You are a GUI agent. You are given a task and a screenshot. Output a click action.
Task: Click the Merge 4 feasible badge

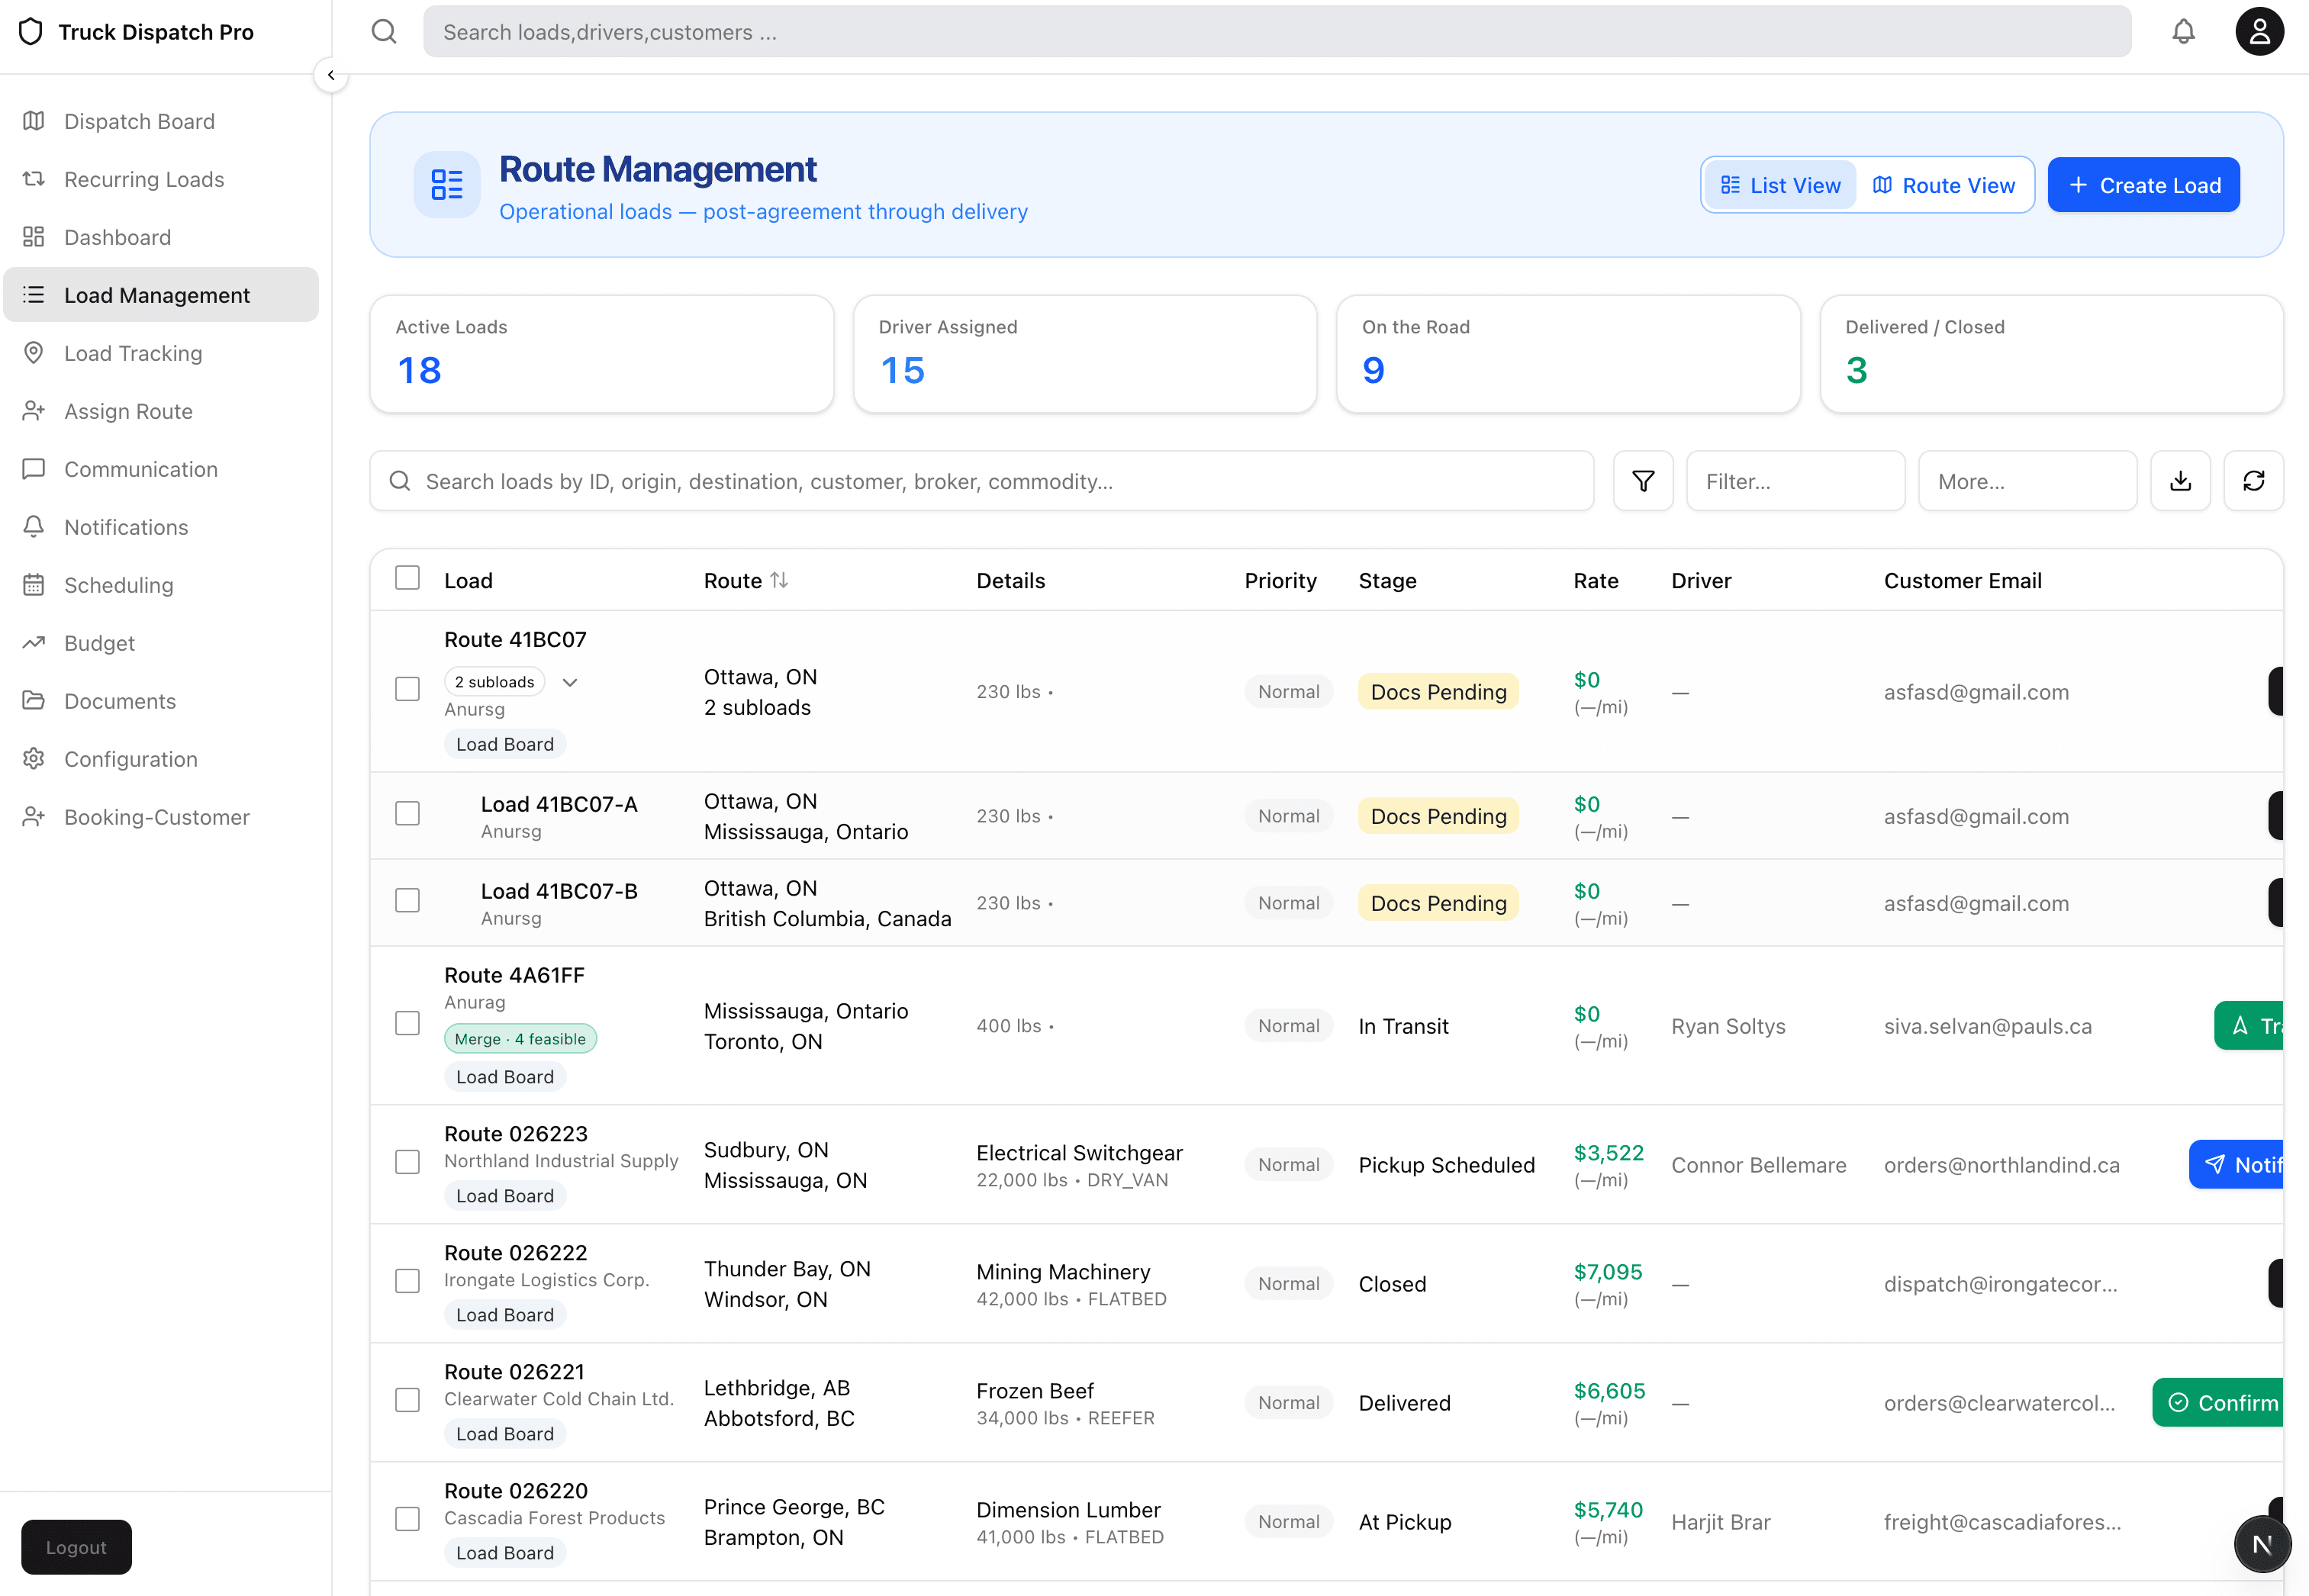tap(520, 1039)
